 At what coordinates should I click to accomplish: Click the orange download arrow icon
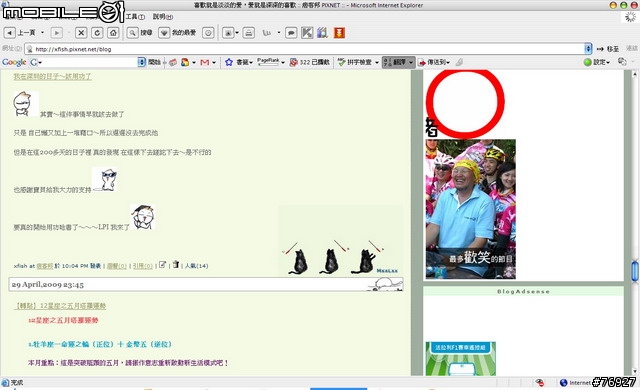339,33
